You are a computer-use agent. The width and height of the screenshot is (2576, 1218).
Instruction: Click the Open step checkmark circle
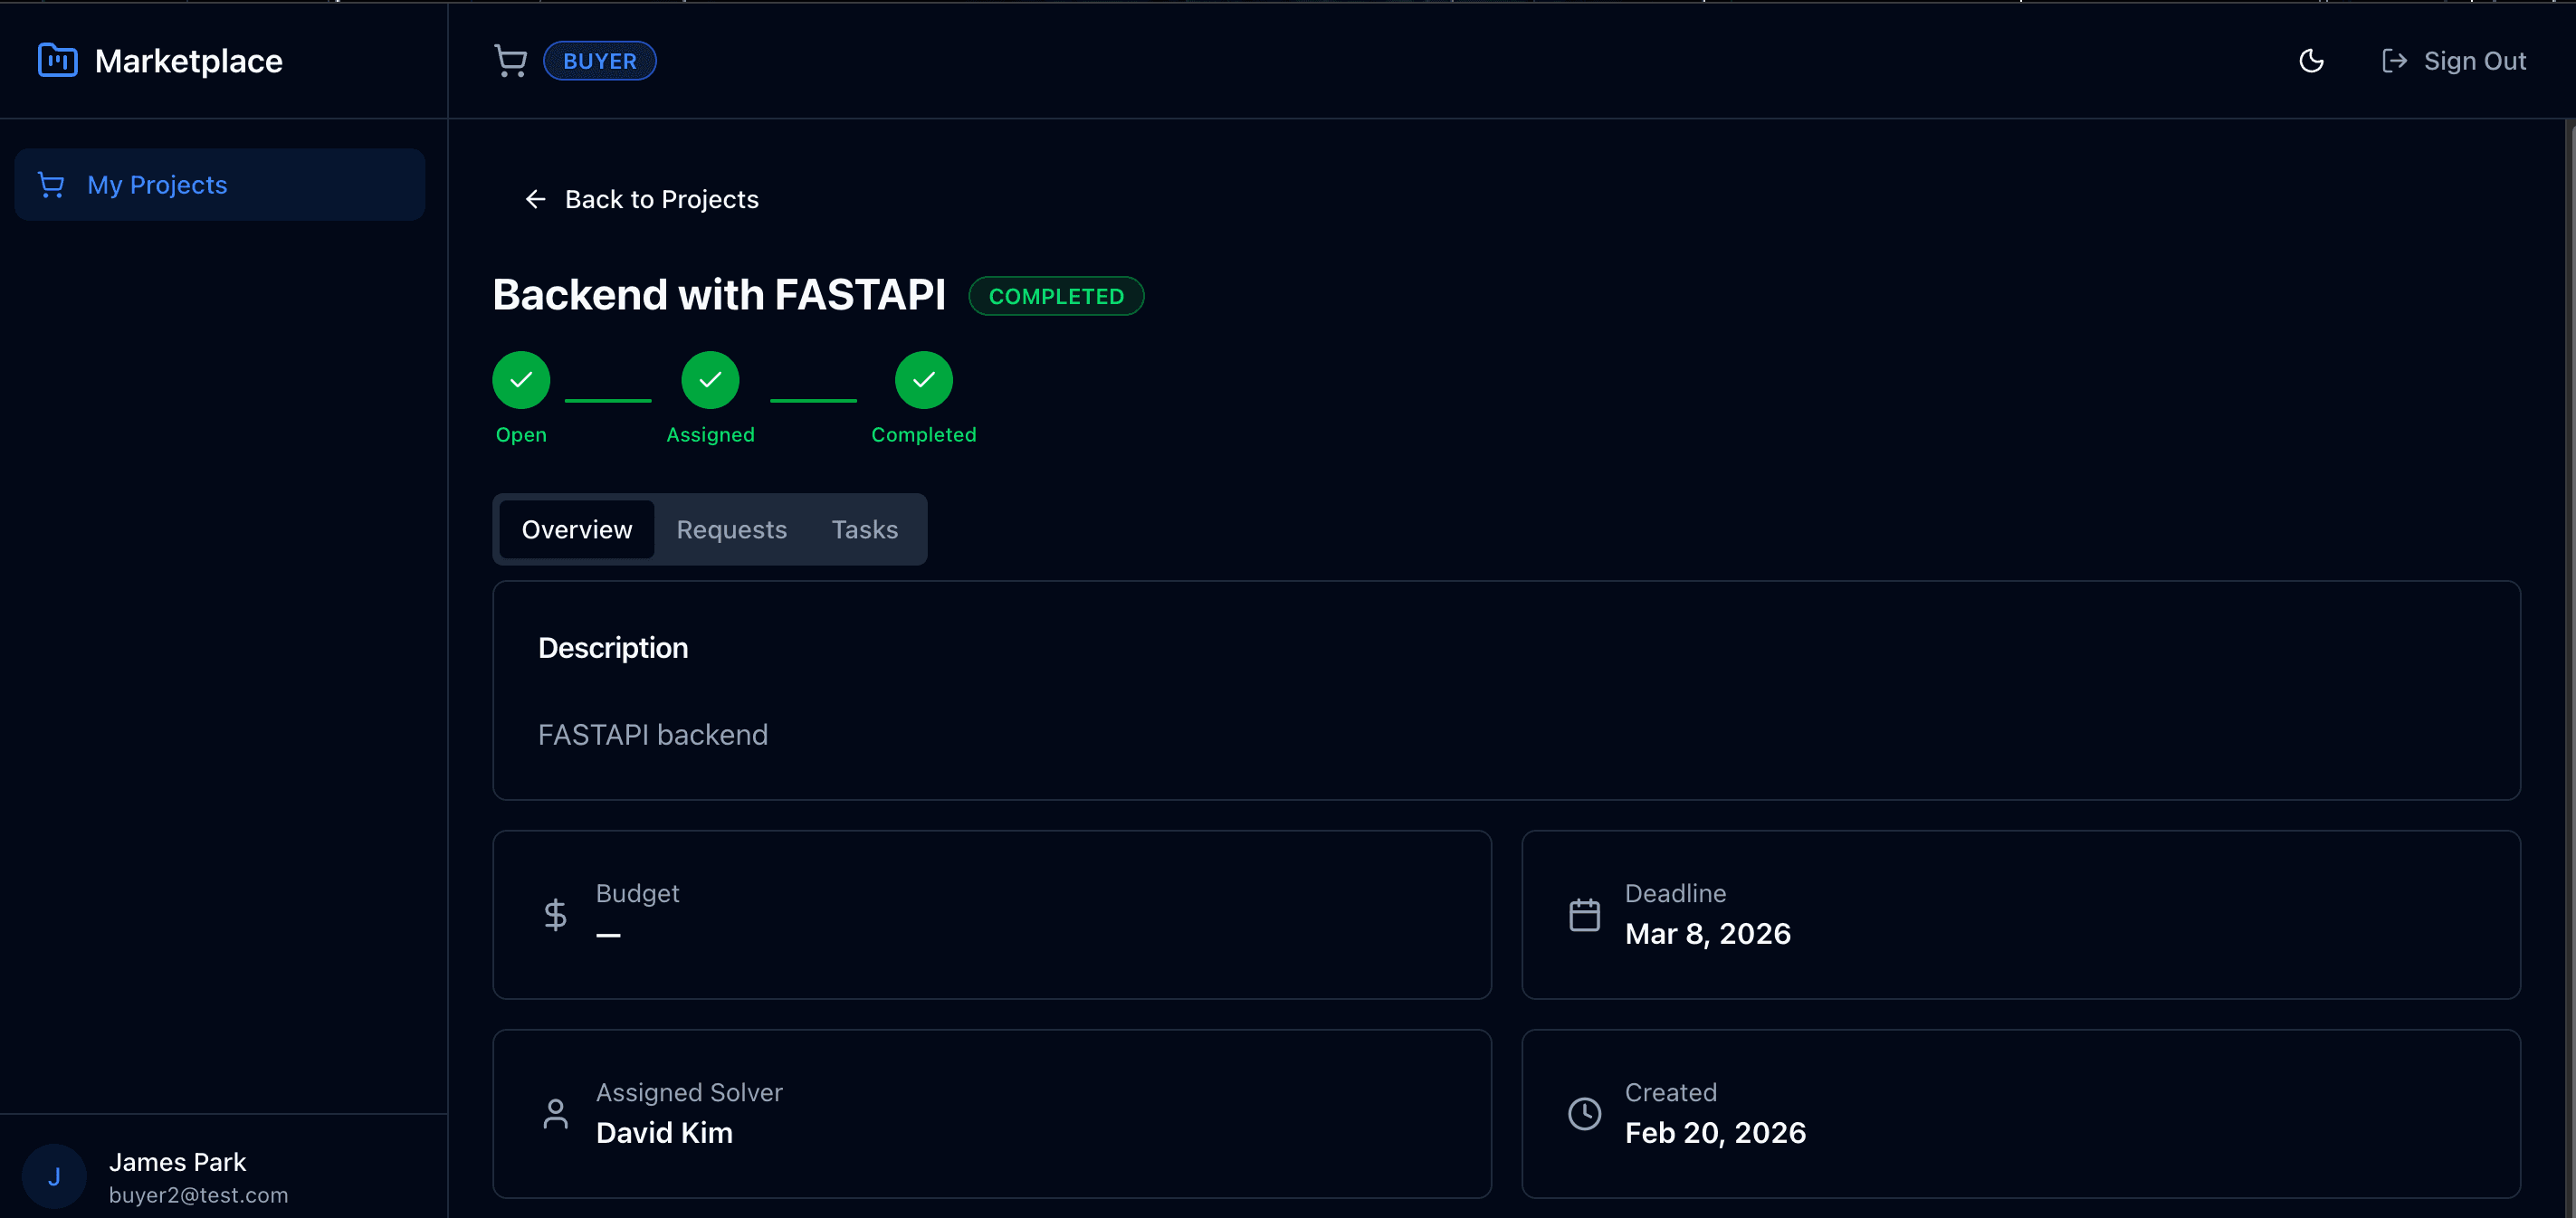point(521,380)
